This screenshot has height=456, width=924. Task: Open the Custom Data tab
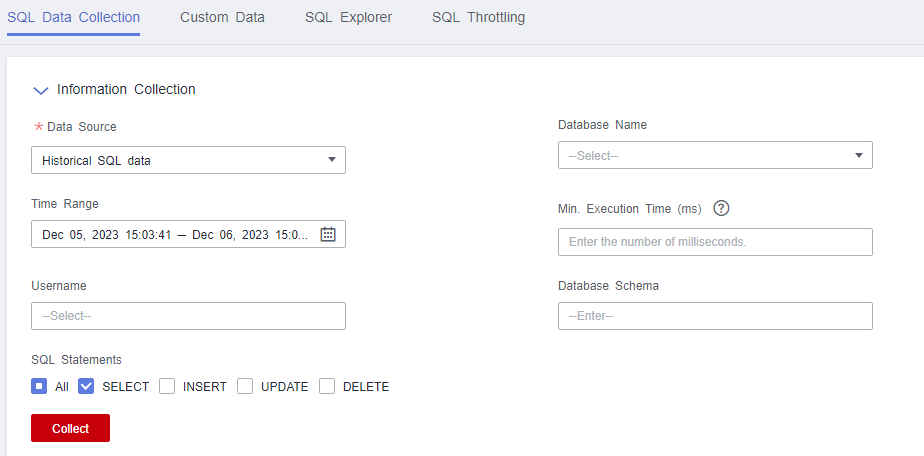222,18
